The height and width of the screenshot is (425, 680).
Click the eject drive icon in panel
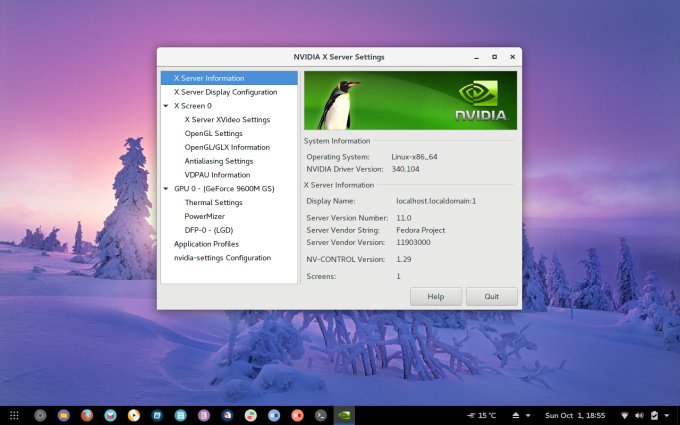(x=516, y=415)
